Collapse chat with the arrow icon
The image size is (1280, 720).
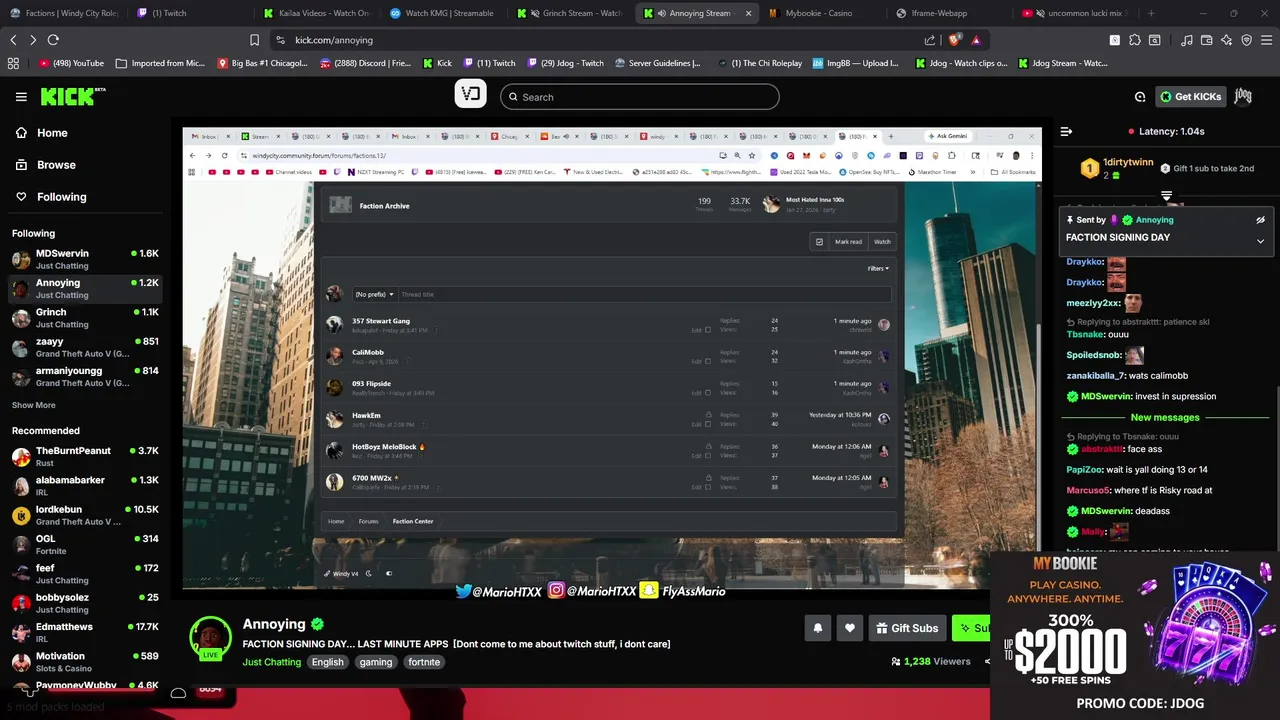point(1066,131)
